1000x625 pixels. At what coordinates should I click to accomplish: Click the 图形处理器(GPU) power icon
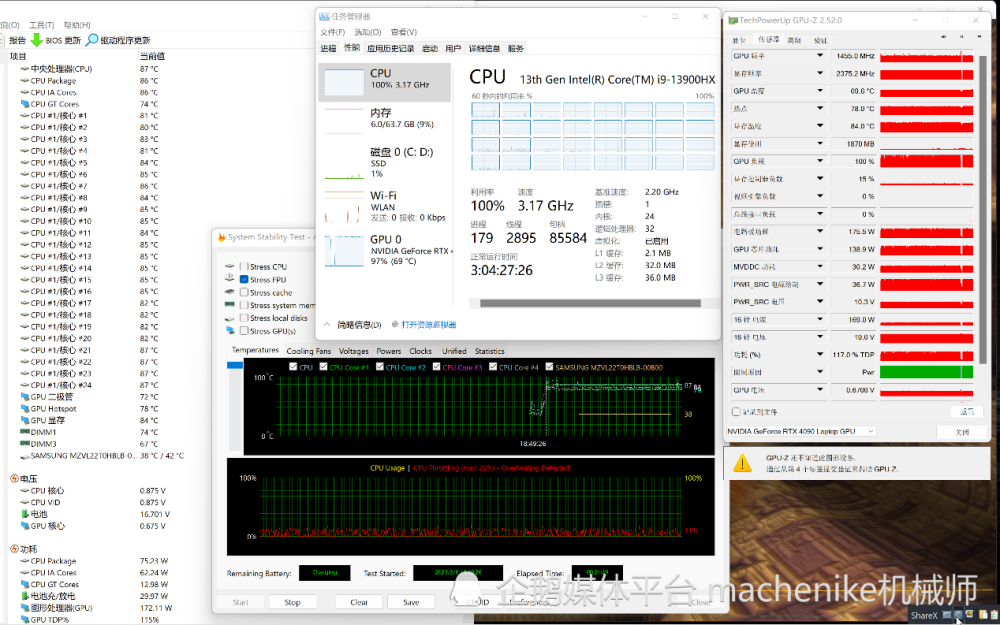pyautogui.click(x=25, y=608)
